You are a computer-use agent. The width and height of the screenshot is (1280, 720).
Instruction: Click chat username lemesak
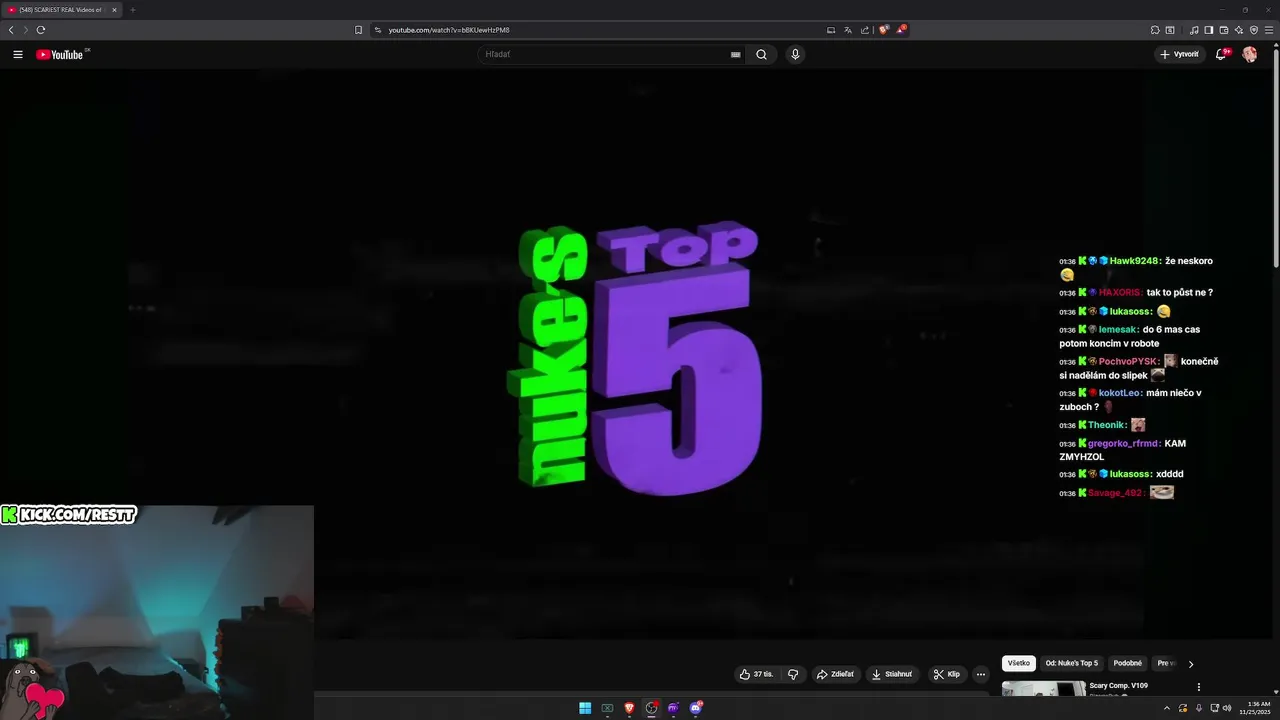(x=1118, y=329)
